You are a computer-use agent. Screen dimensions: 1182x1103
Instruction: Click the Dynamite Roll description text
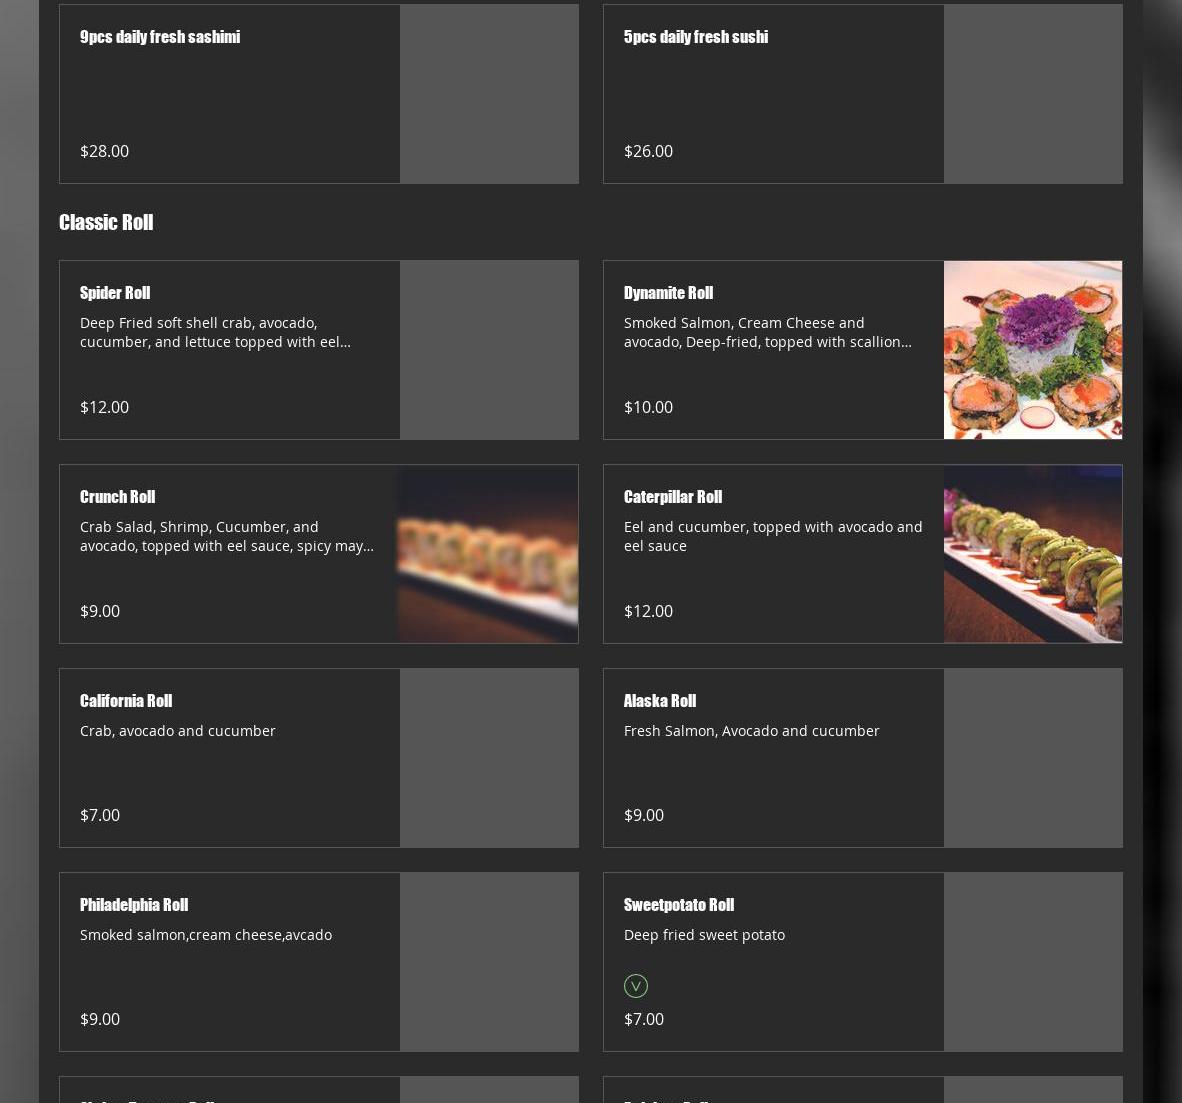[x=767, y=332]
